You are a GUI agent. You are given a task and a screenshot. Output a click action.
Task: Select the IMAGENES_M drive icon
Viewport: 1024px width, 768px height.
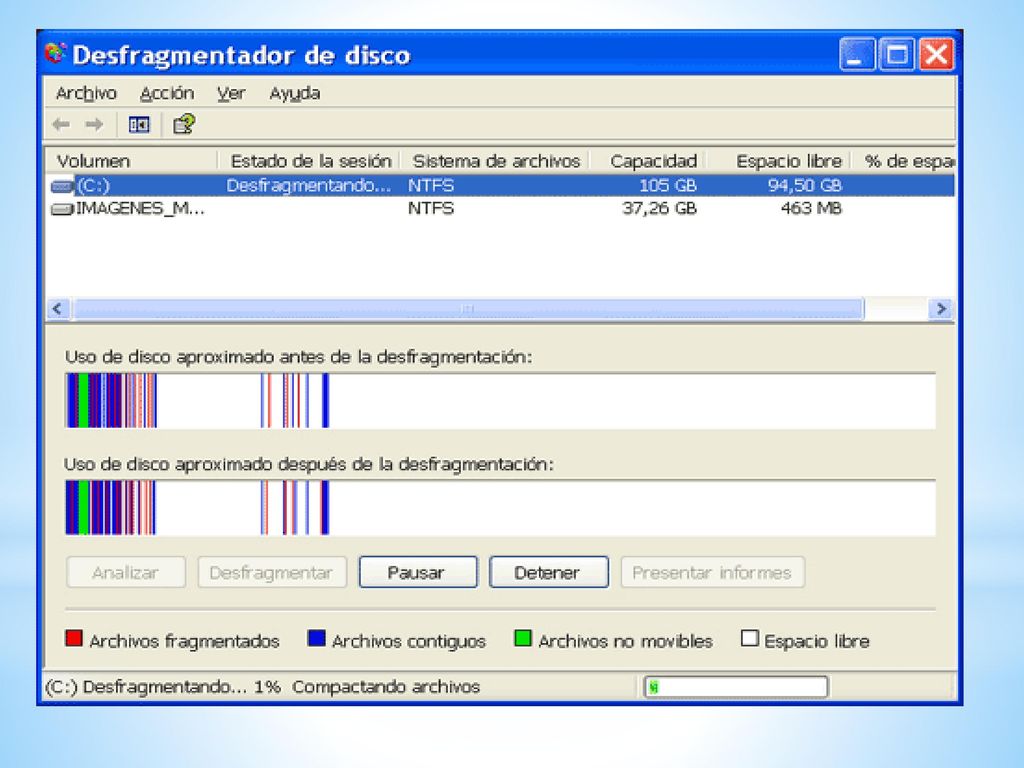click(x=61, y=210)
